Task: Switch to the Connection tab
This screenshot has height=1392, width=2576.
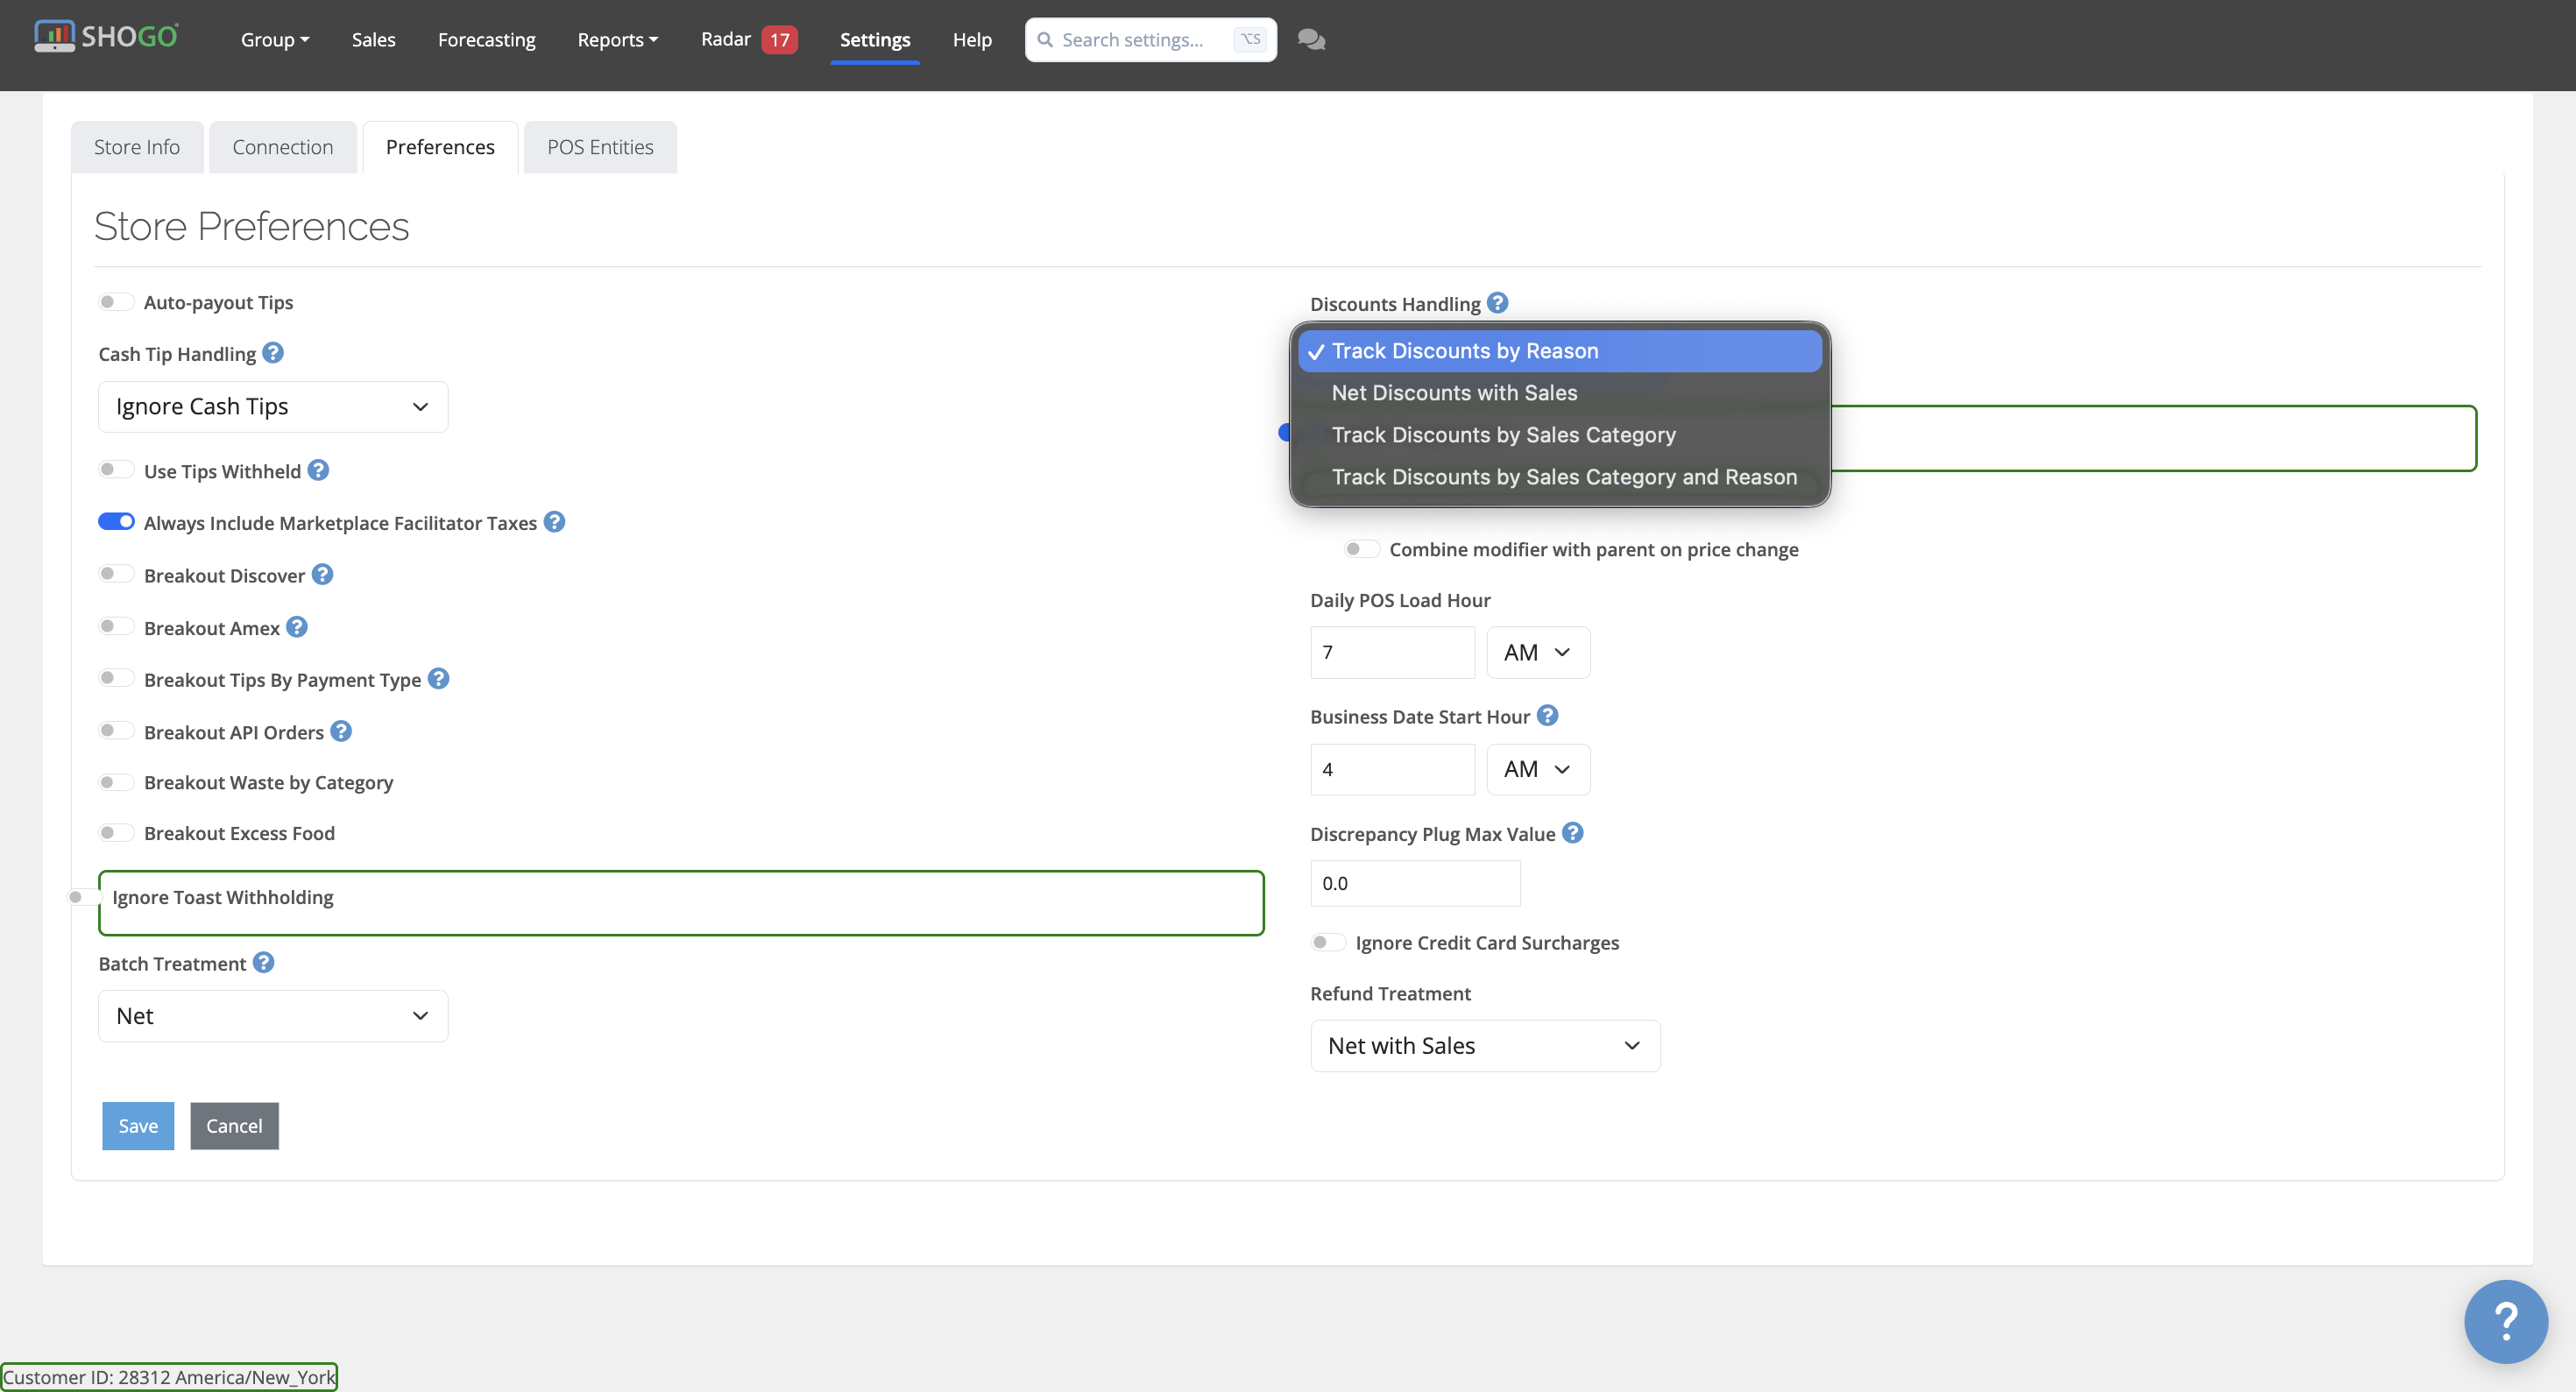Action: (283, 147)
